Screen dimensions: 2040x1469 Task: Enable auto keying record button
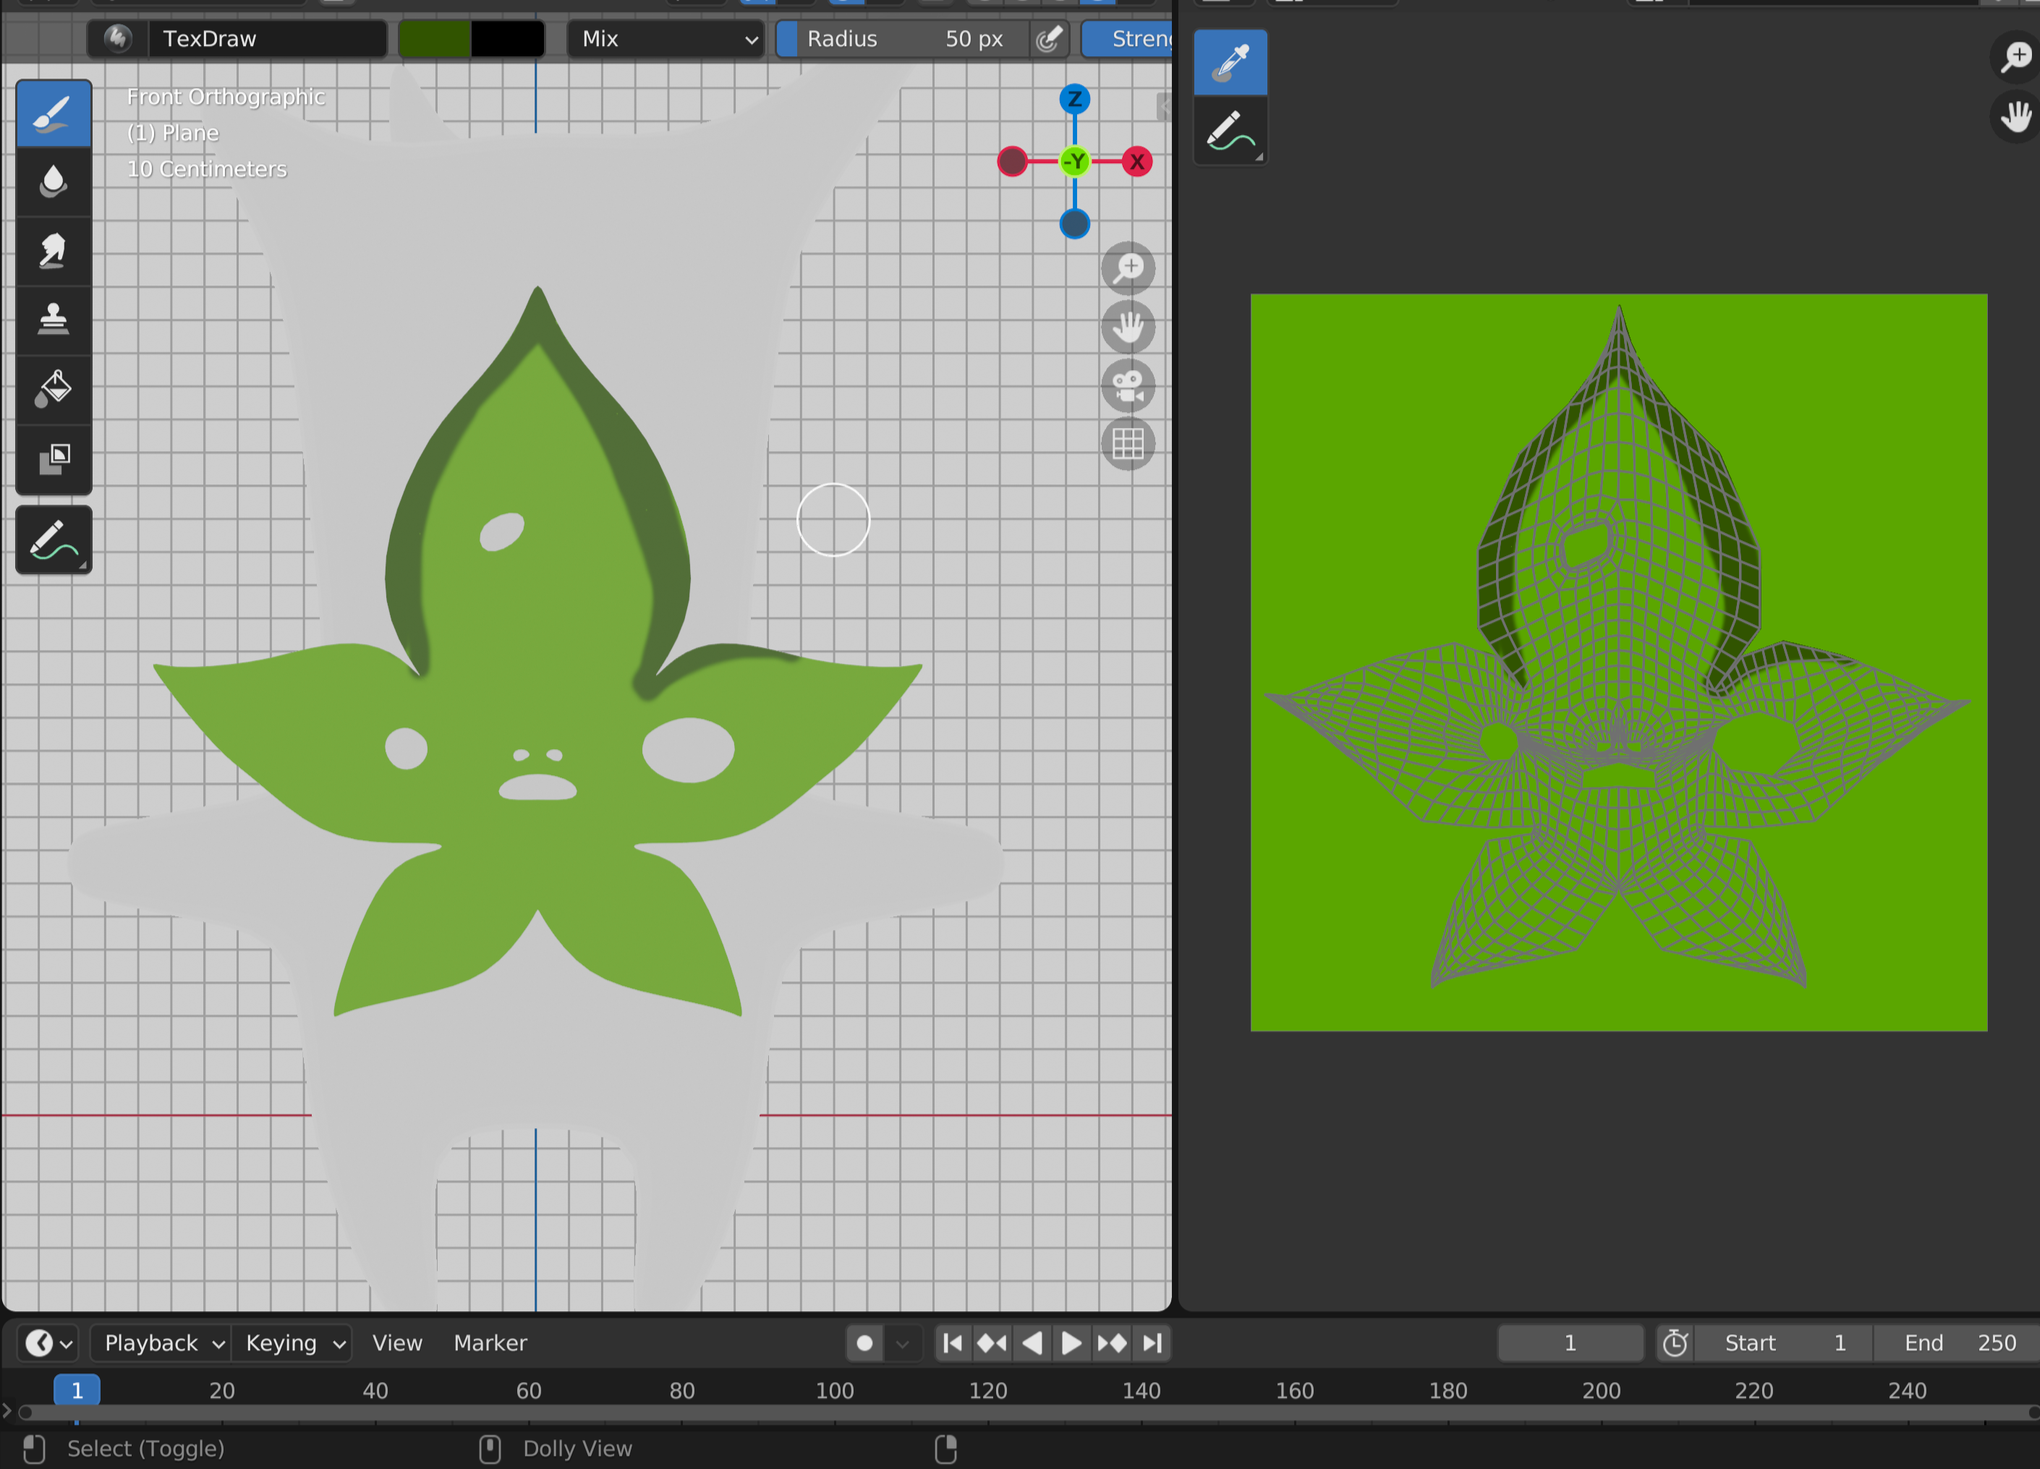coord(865,1343)
